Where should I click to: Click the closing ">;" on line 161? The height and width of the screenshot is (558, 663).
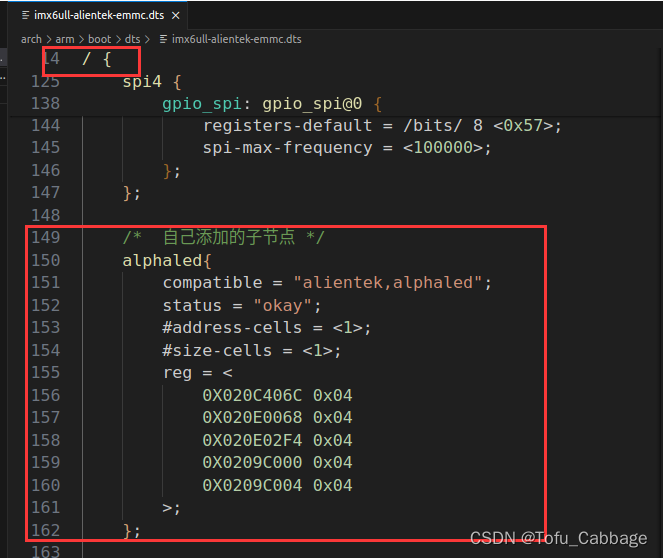pos(171,508)
